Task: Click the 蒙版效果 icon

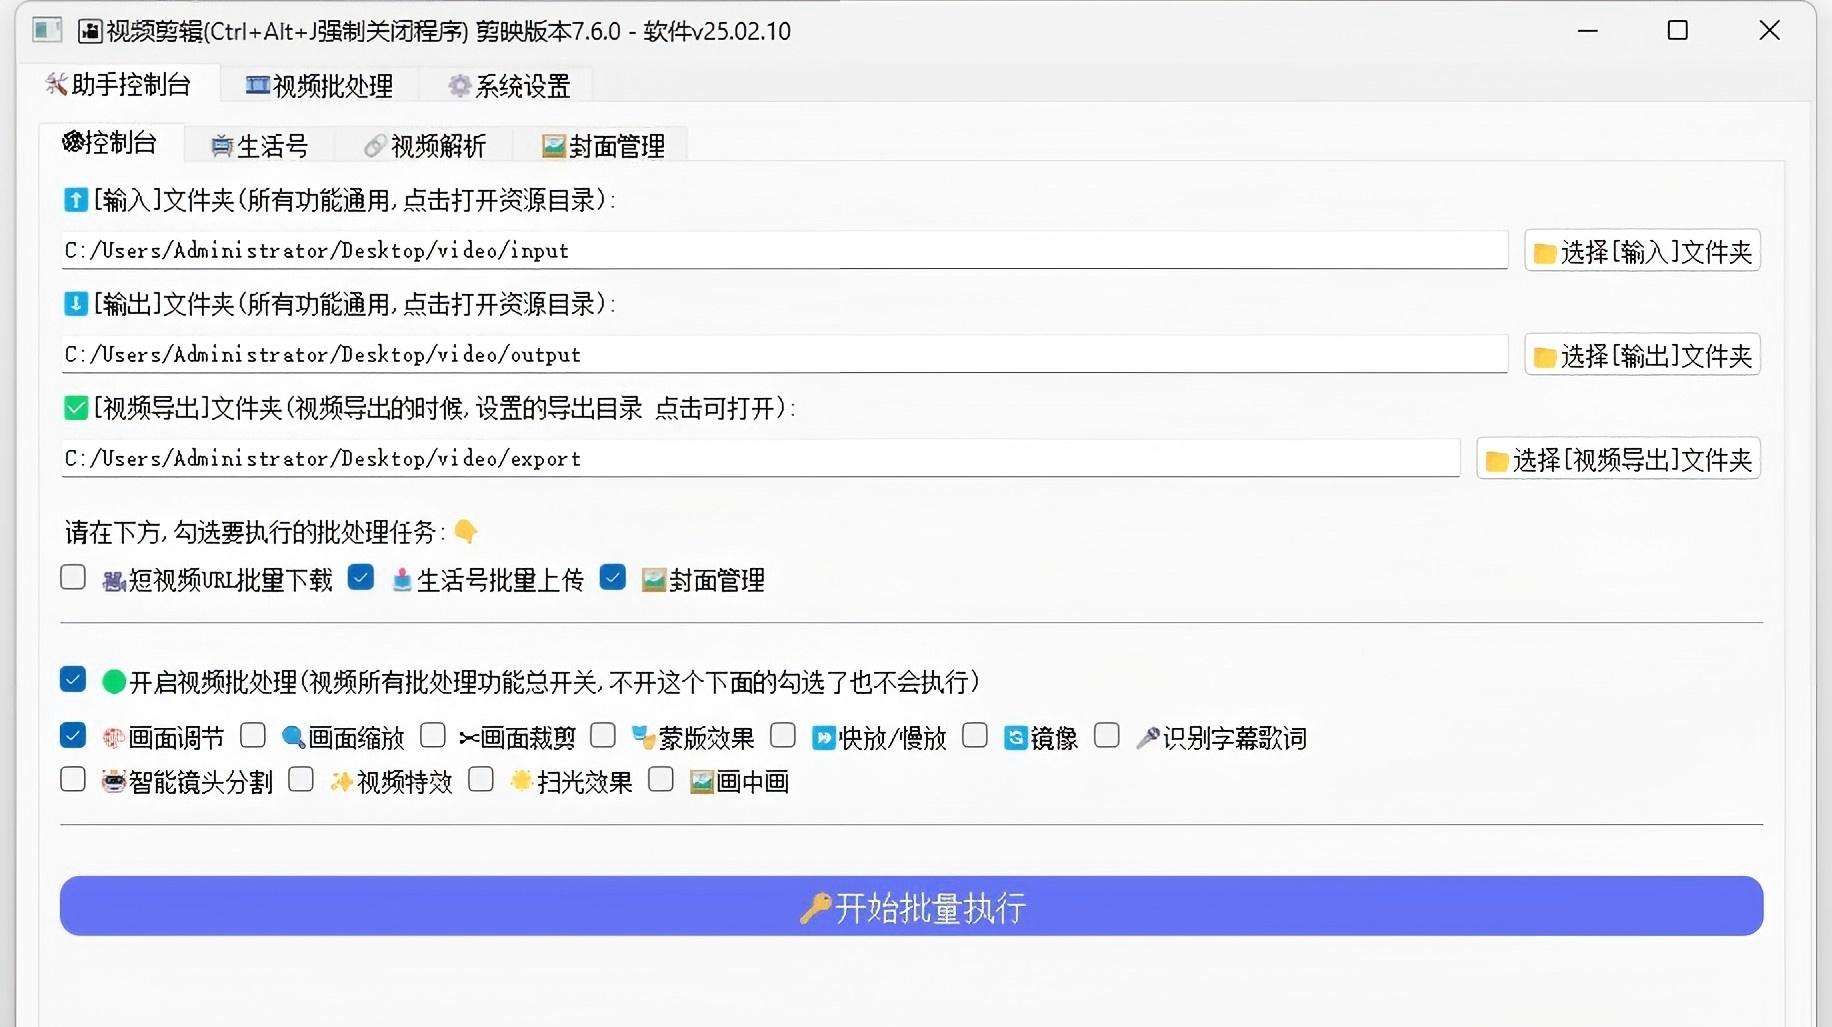Action: (x=644, y=738)
